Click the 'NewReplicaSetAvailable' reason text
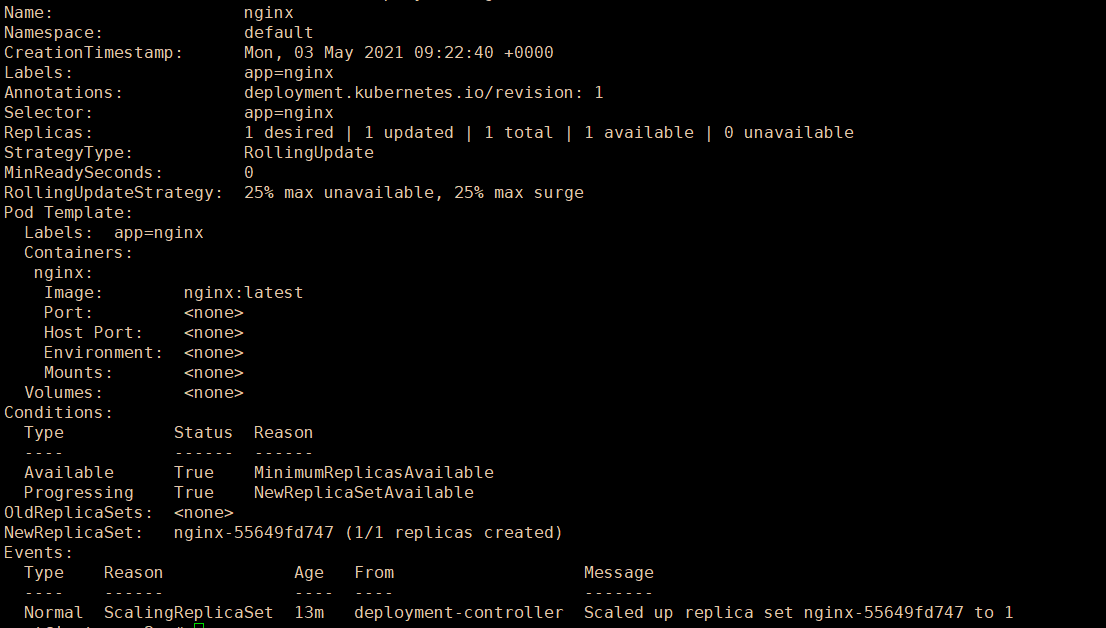 coord(363,493)
